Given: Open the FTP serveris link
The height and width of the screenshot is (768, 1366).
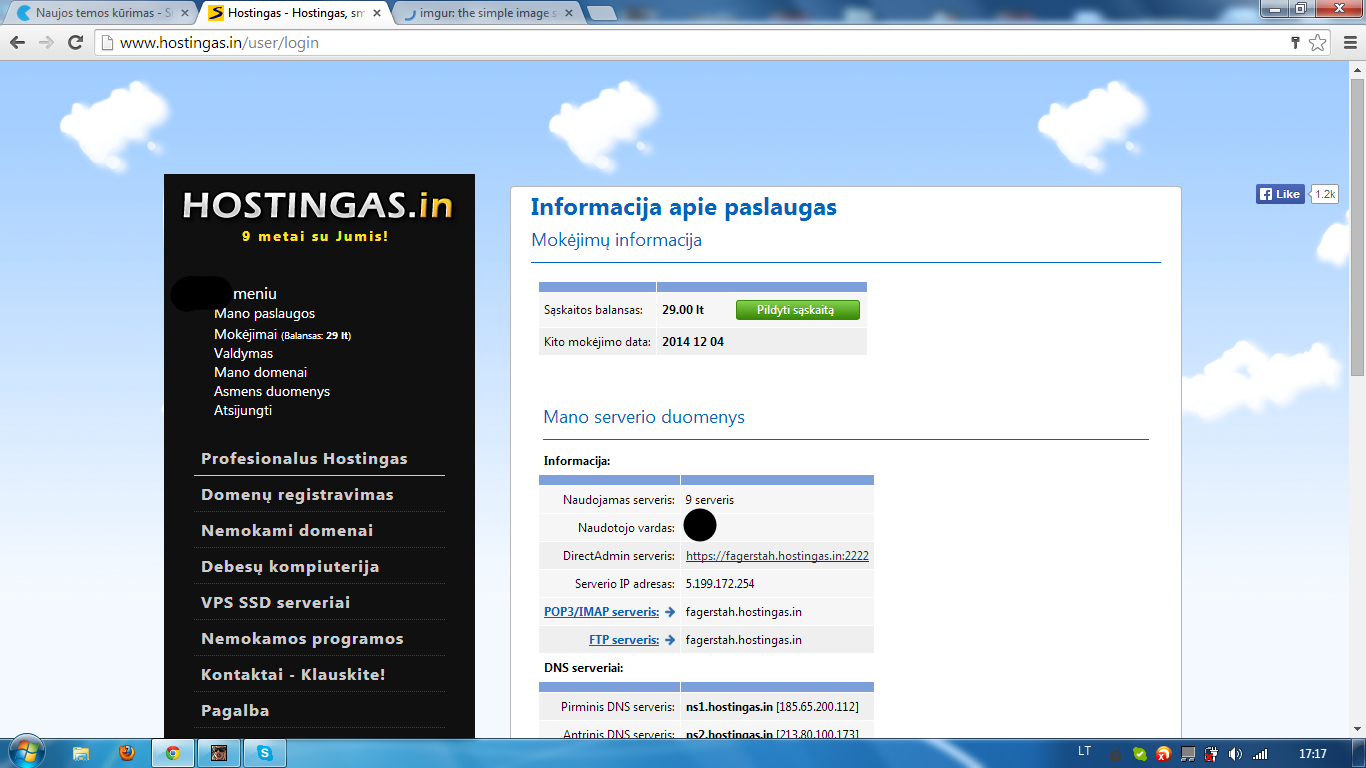Looking at the screenshot, I should [x=623, y=640].
